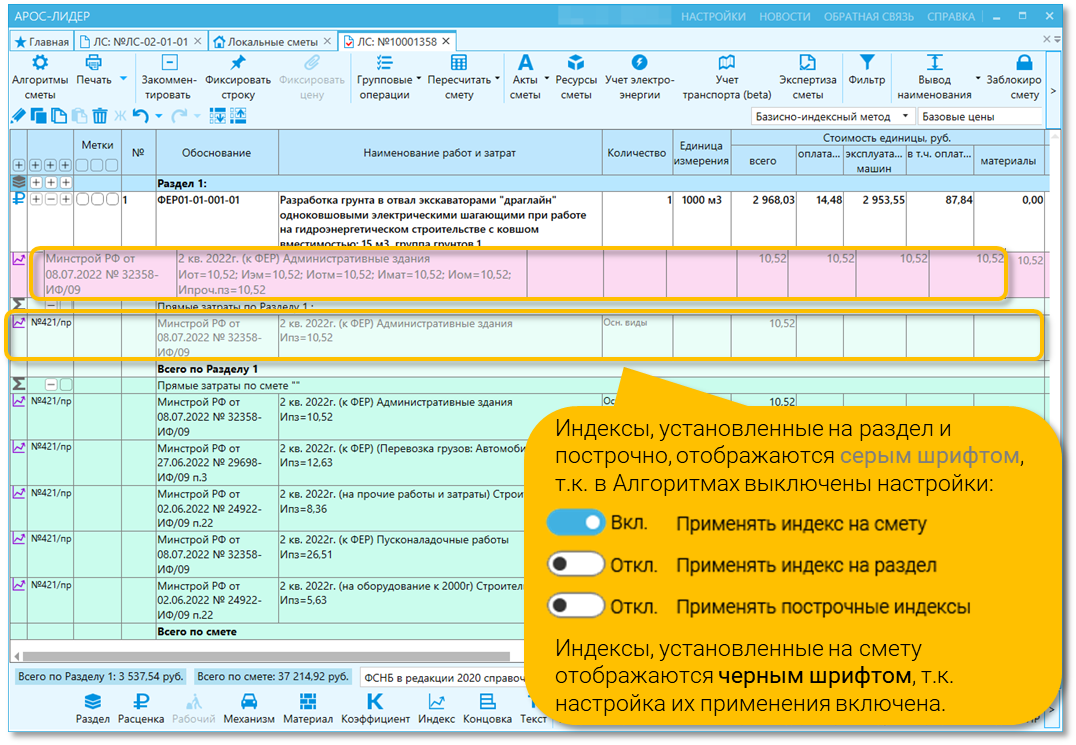Click the trash delete icon
Viewport: 1076px width, 745px height.
(100, 116)
